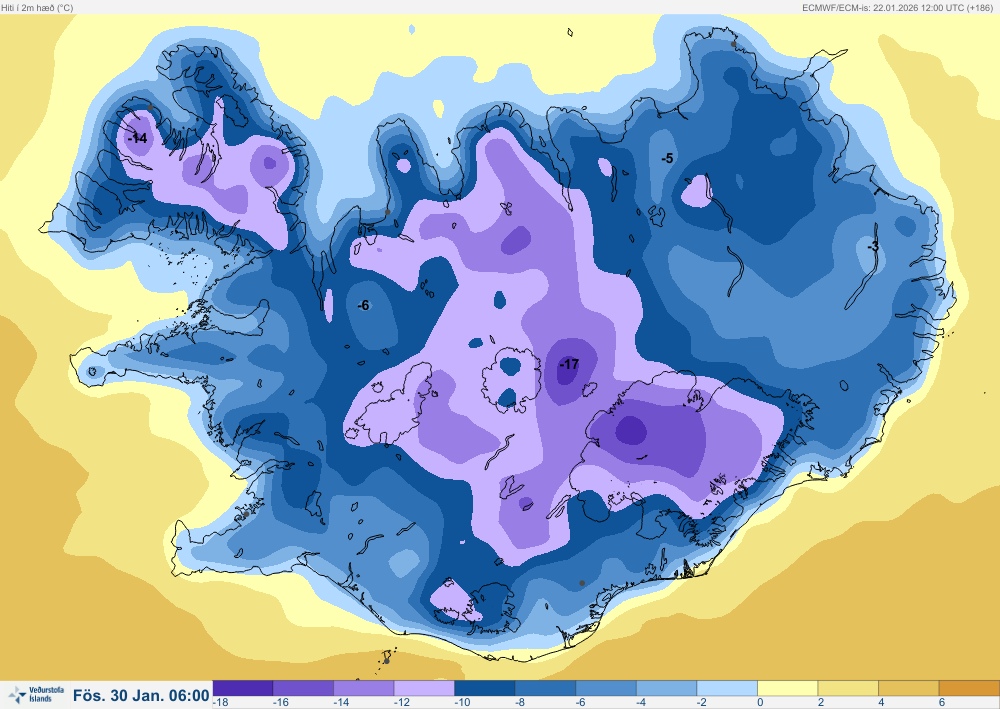Image resolution: width=1000 pixels, height=709 pixels.
Task: Click the legend value '6'
Action: coord(942,703)
